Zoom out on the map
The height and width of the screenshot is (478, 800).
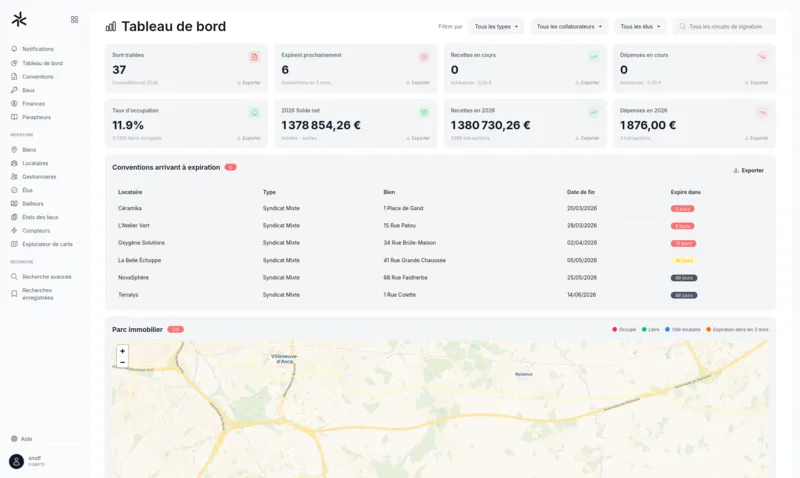pyautogui.click(x=122, y=362)
